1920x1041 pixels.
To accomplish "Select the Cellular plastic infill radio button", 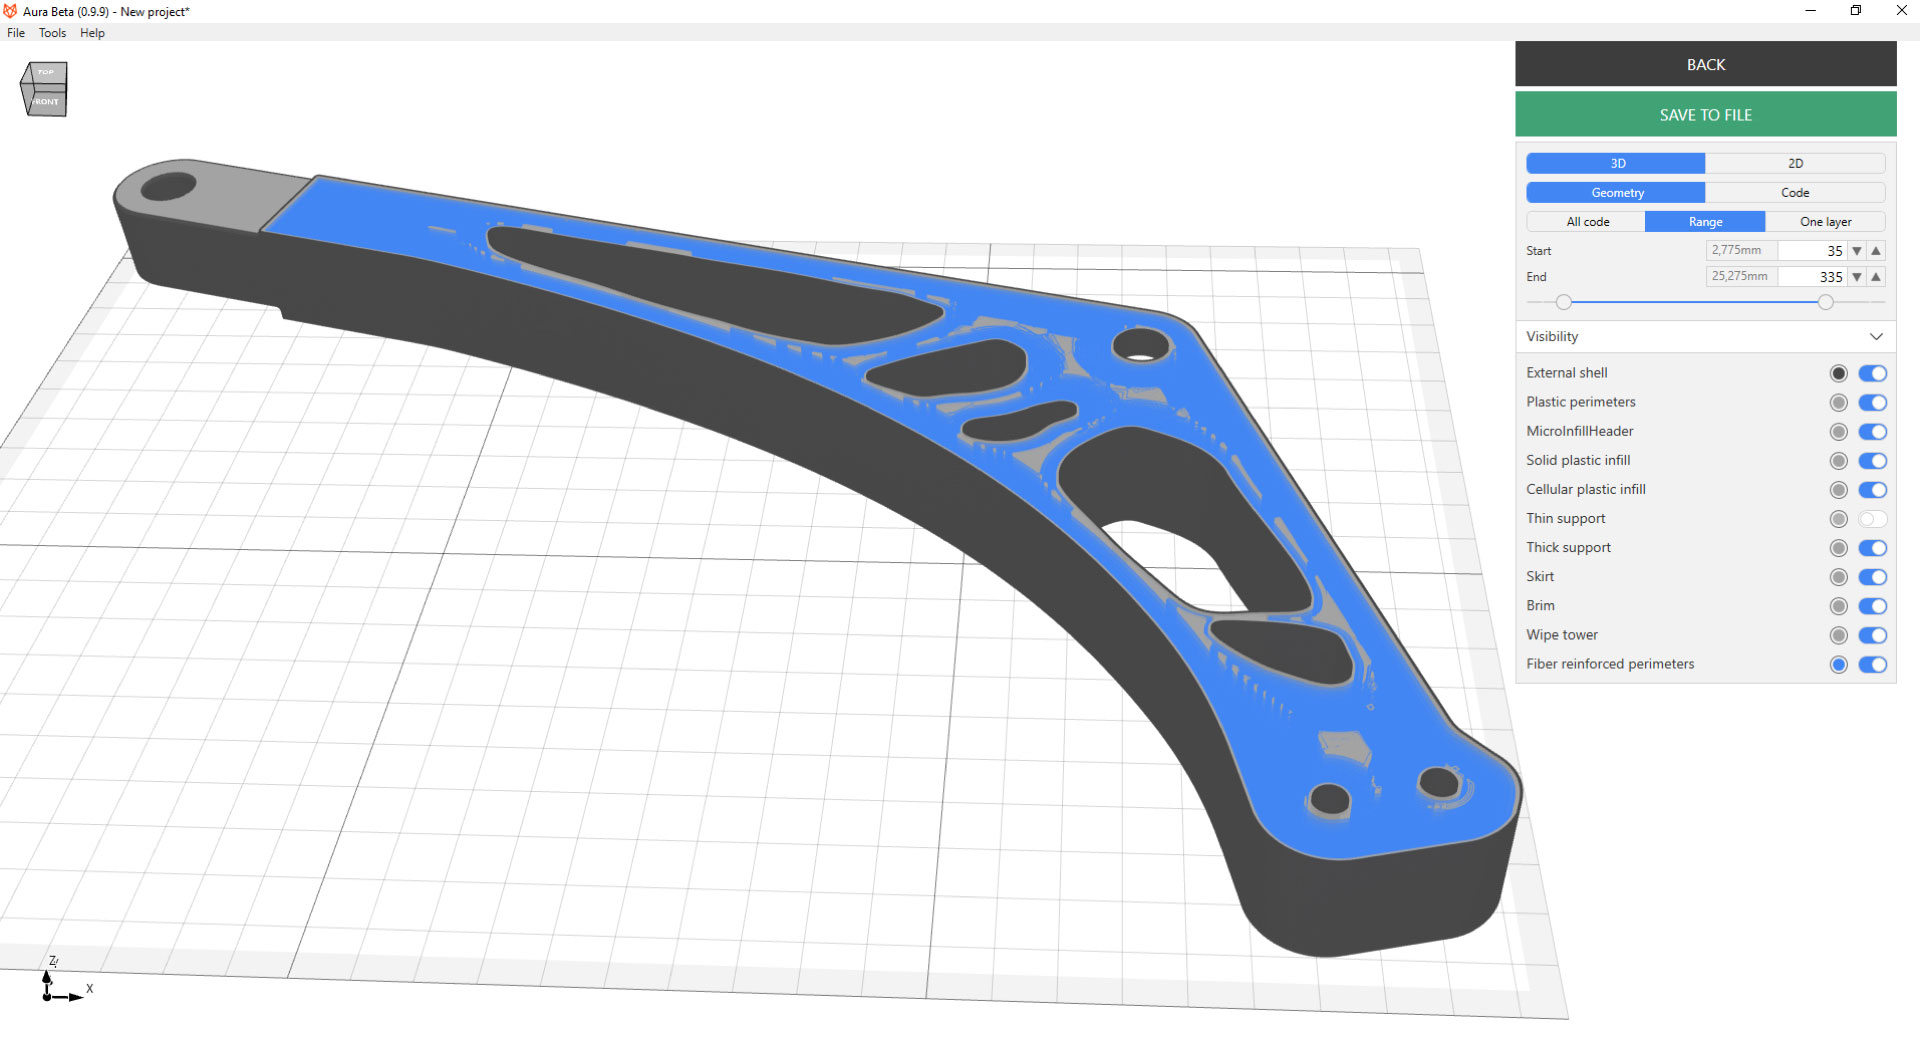I will click(1838, 490).
